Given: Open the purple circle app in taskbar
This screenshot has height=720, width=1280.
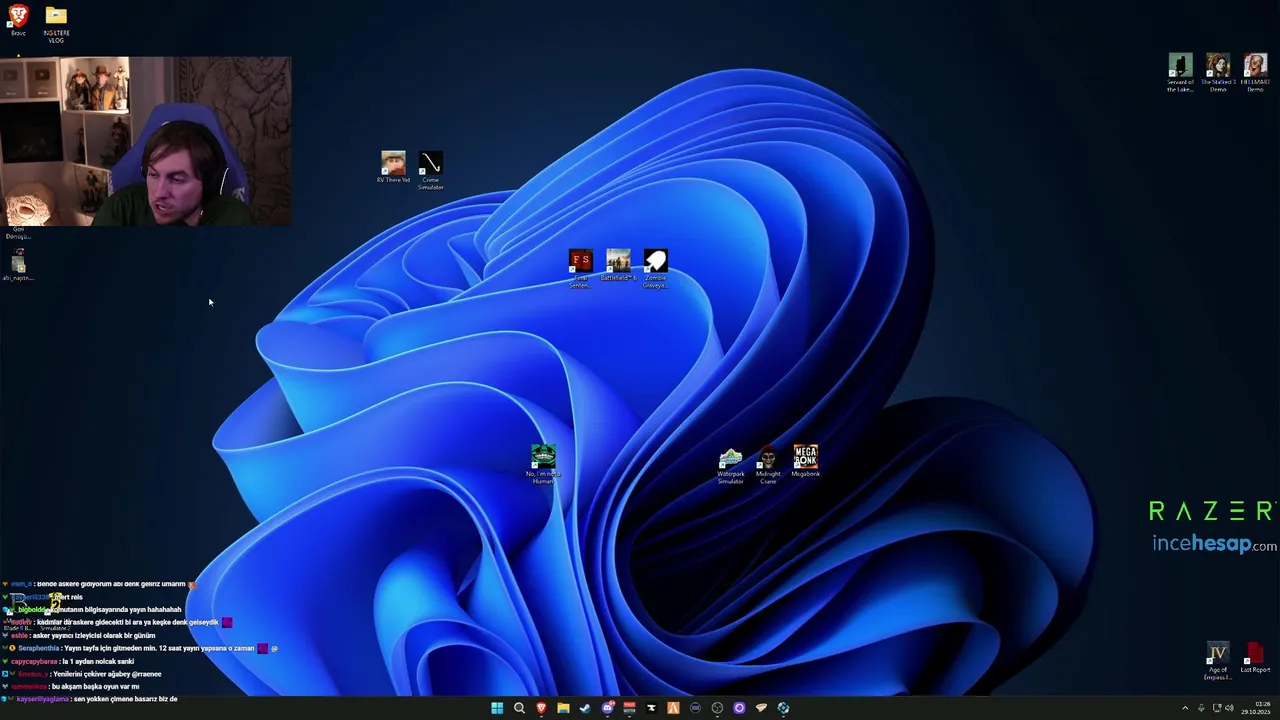Looking at the screenshot, I should coord(739,708).
